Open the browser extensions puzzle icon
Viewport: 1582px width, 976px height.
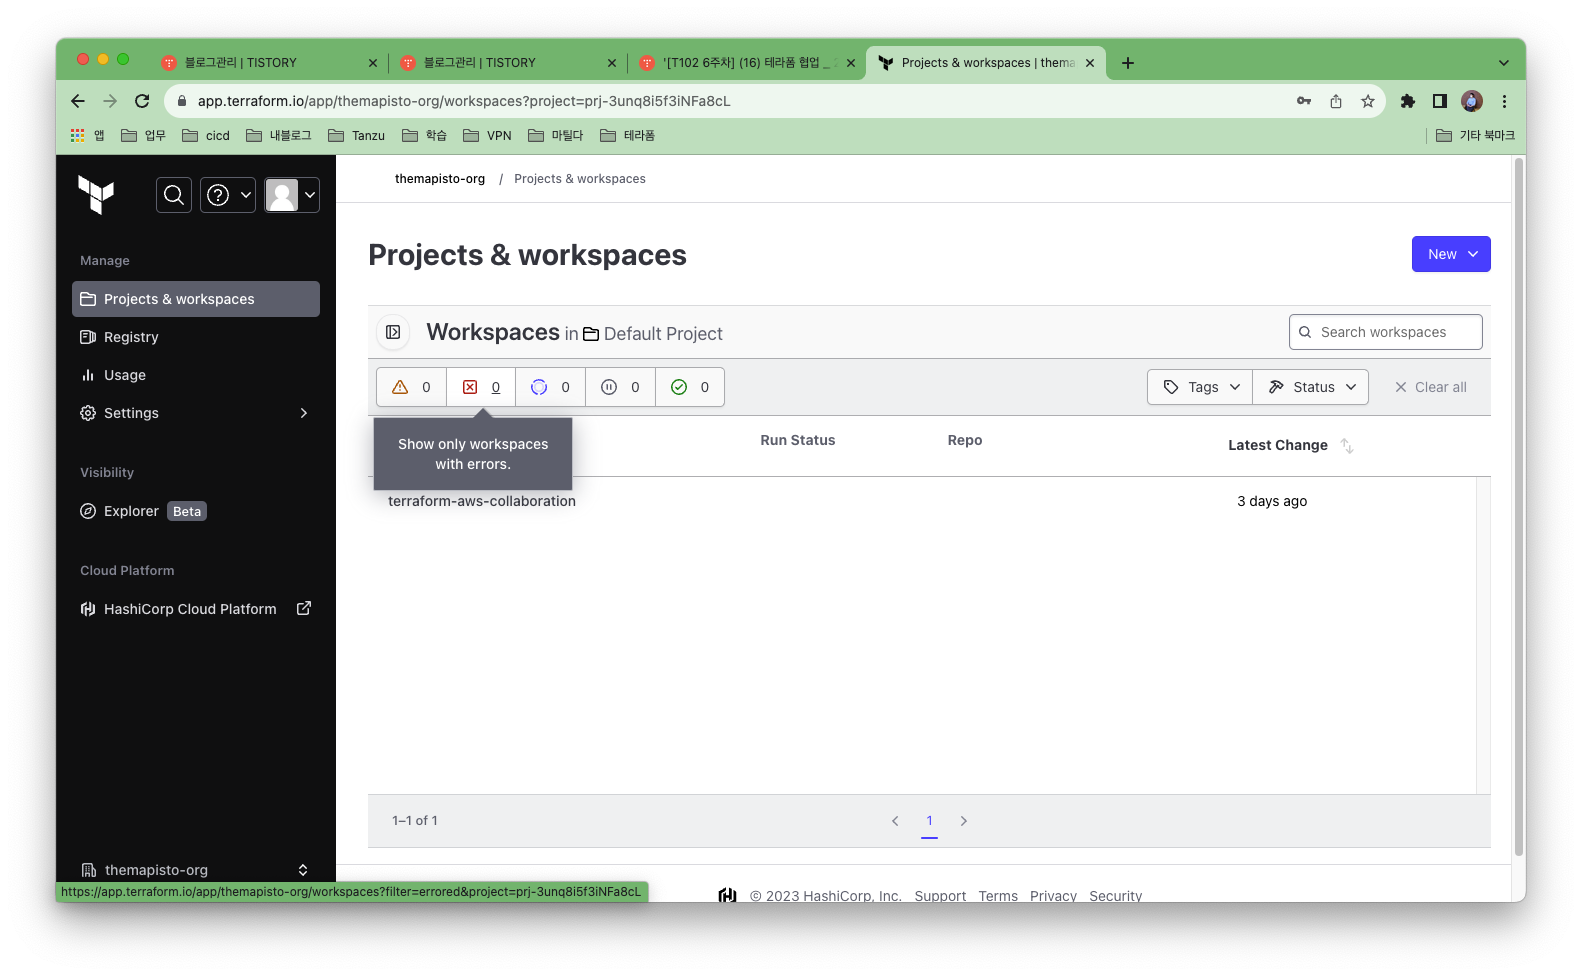coord(1408,101)
